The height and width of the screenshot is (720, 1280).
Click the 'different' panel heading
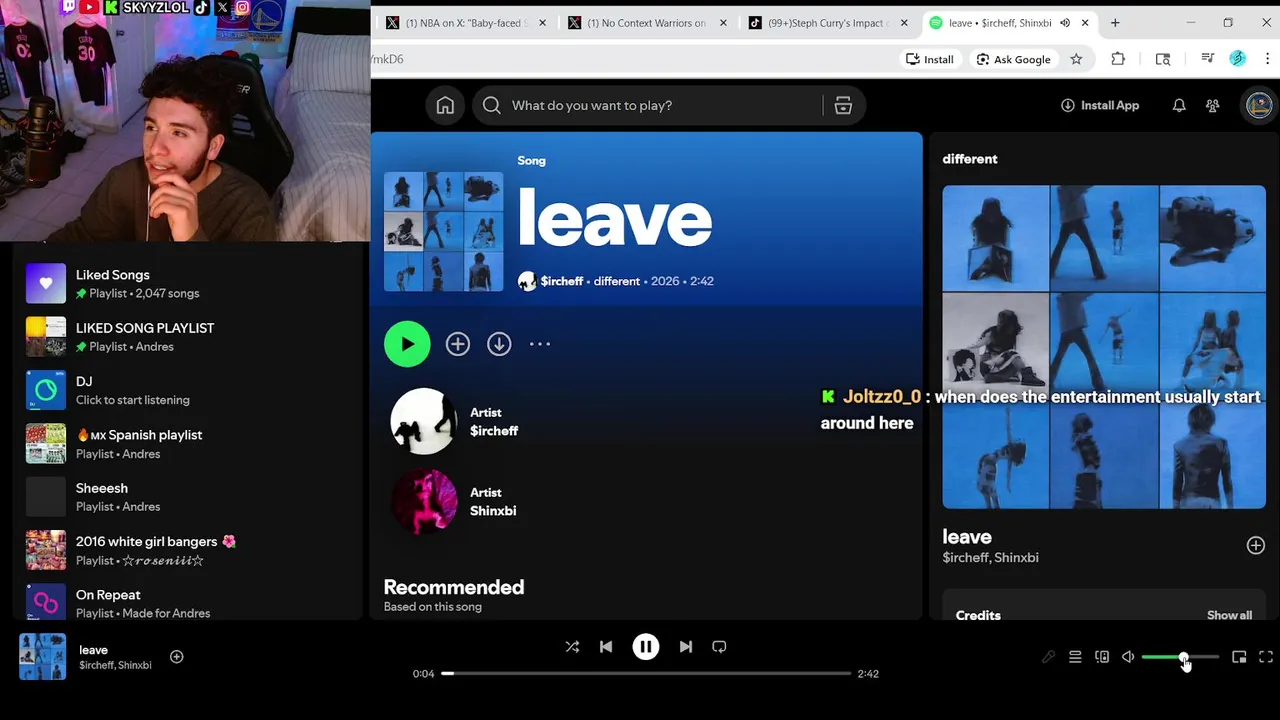coord(970,159)
